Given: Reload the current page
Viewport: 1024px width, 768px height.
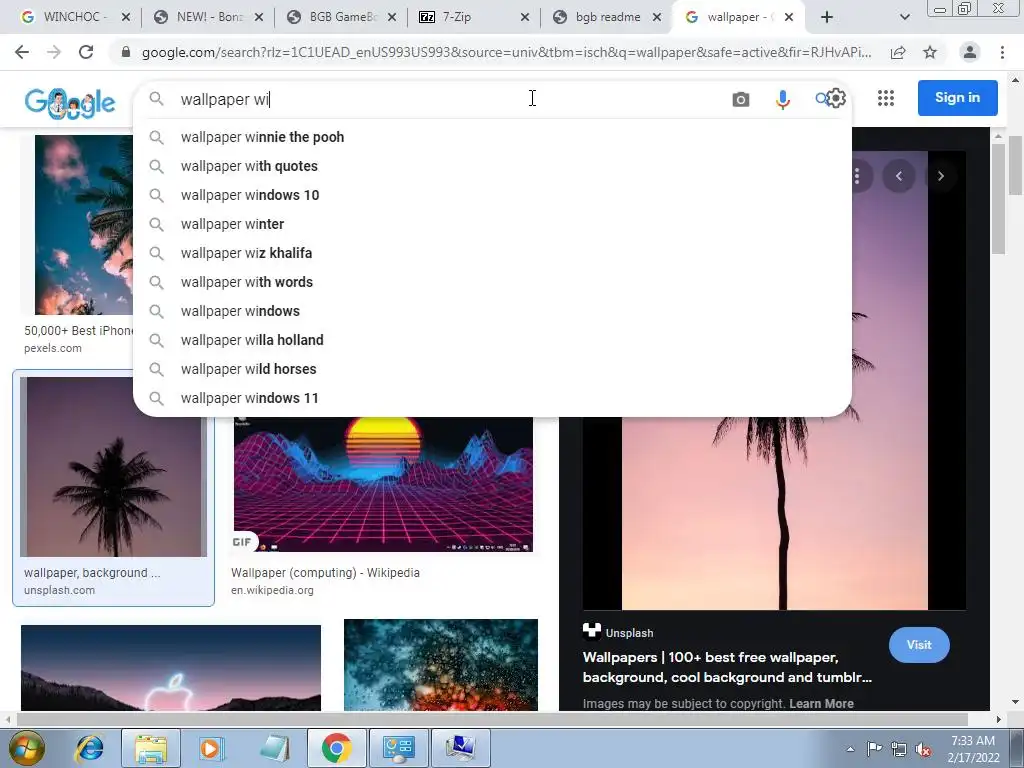Looking at the screenshot, I should coord(86,52).
